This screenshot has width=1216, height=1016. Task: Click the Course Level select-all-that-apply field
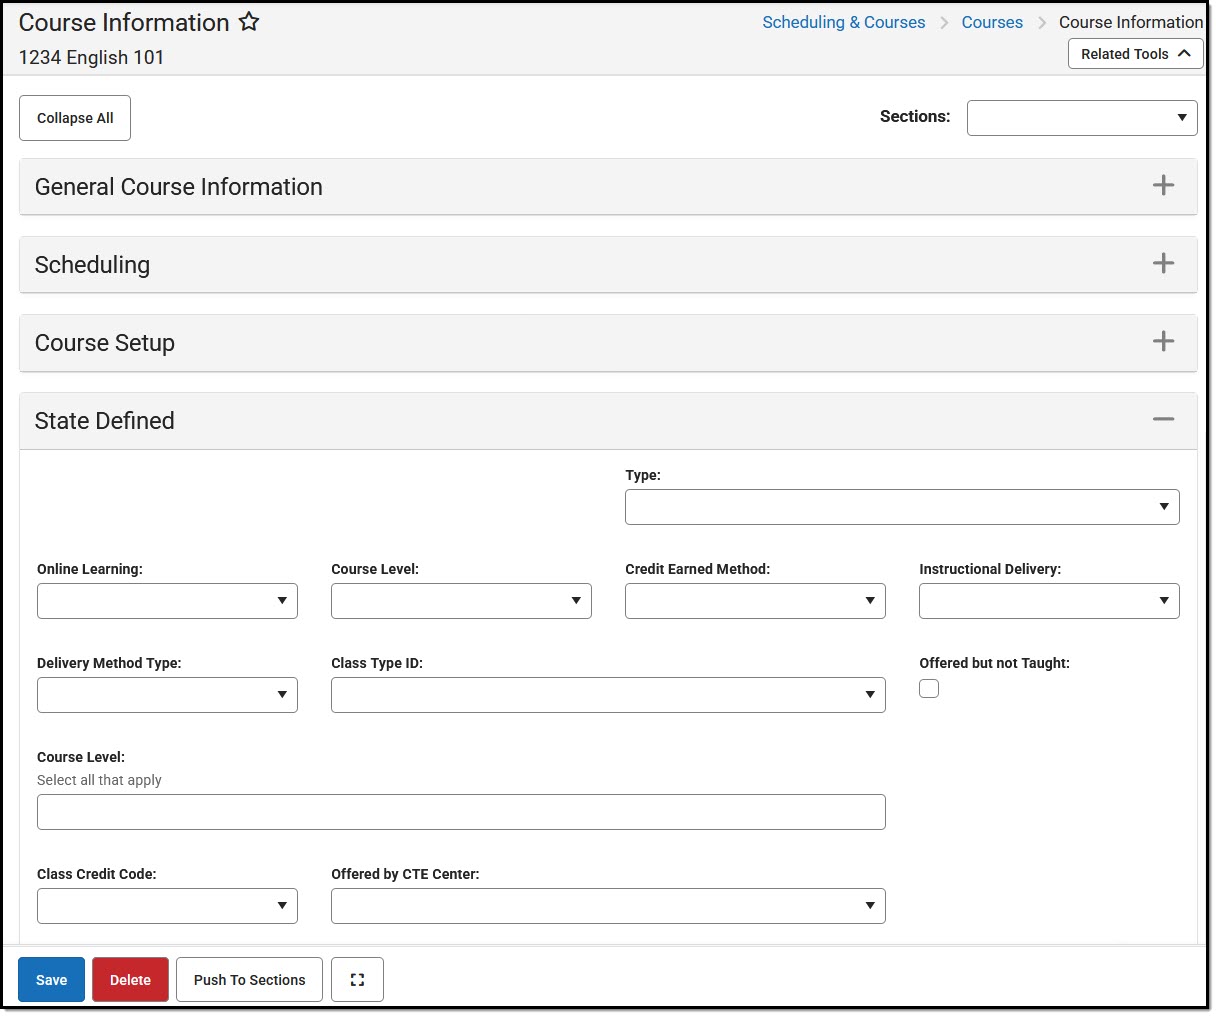click(x=461, y=811)
